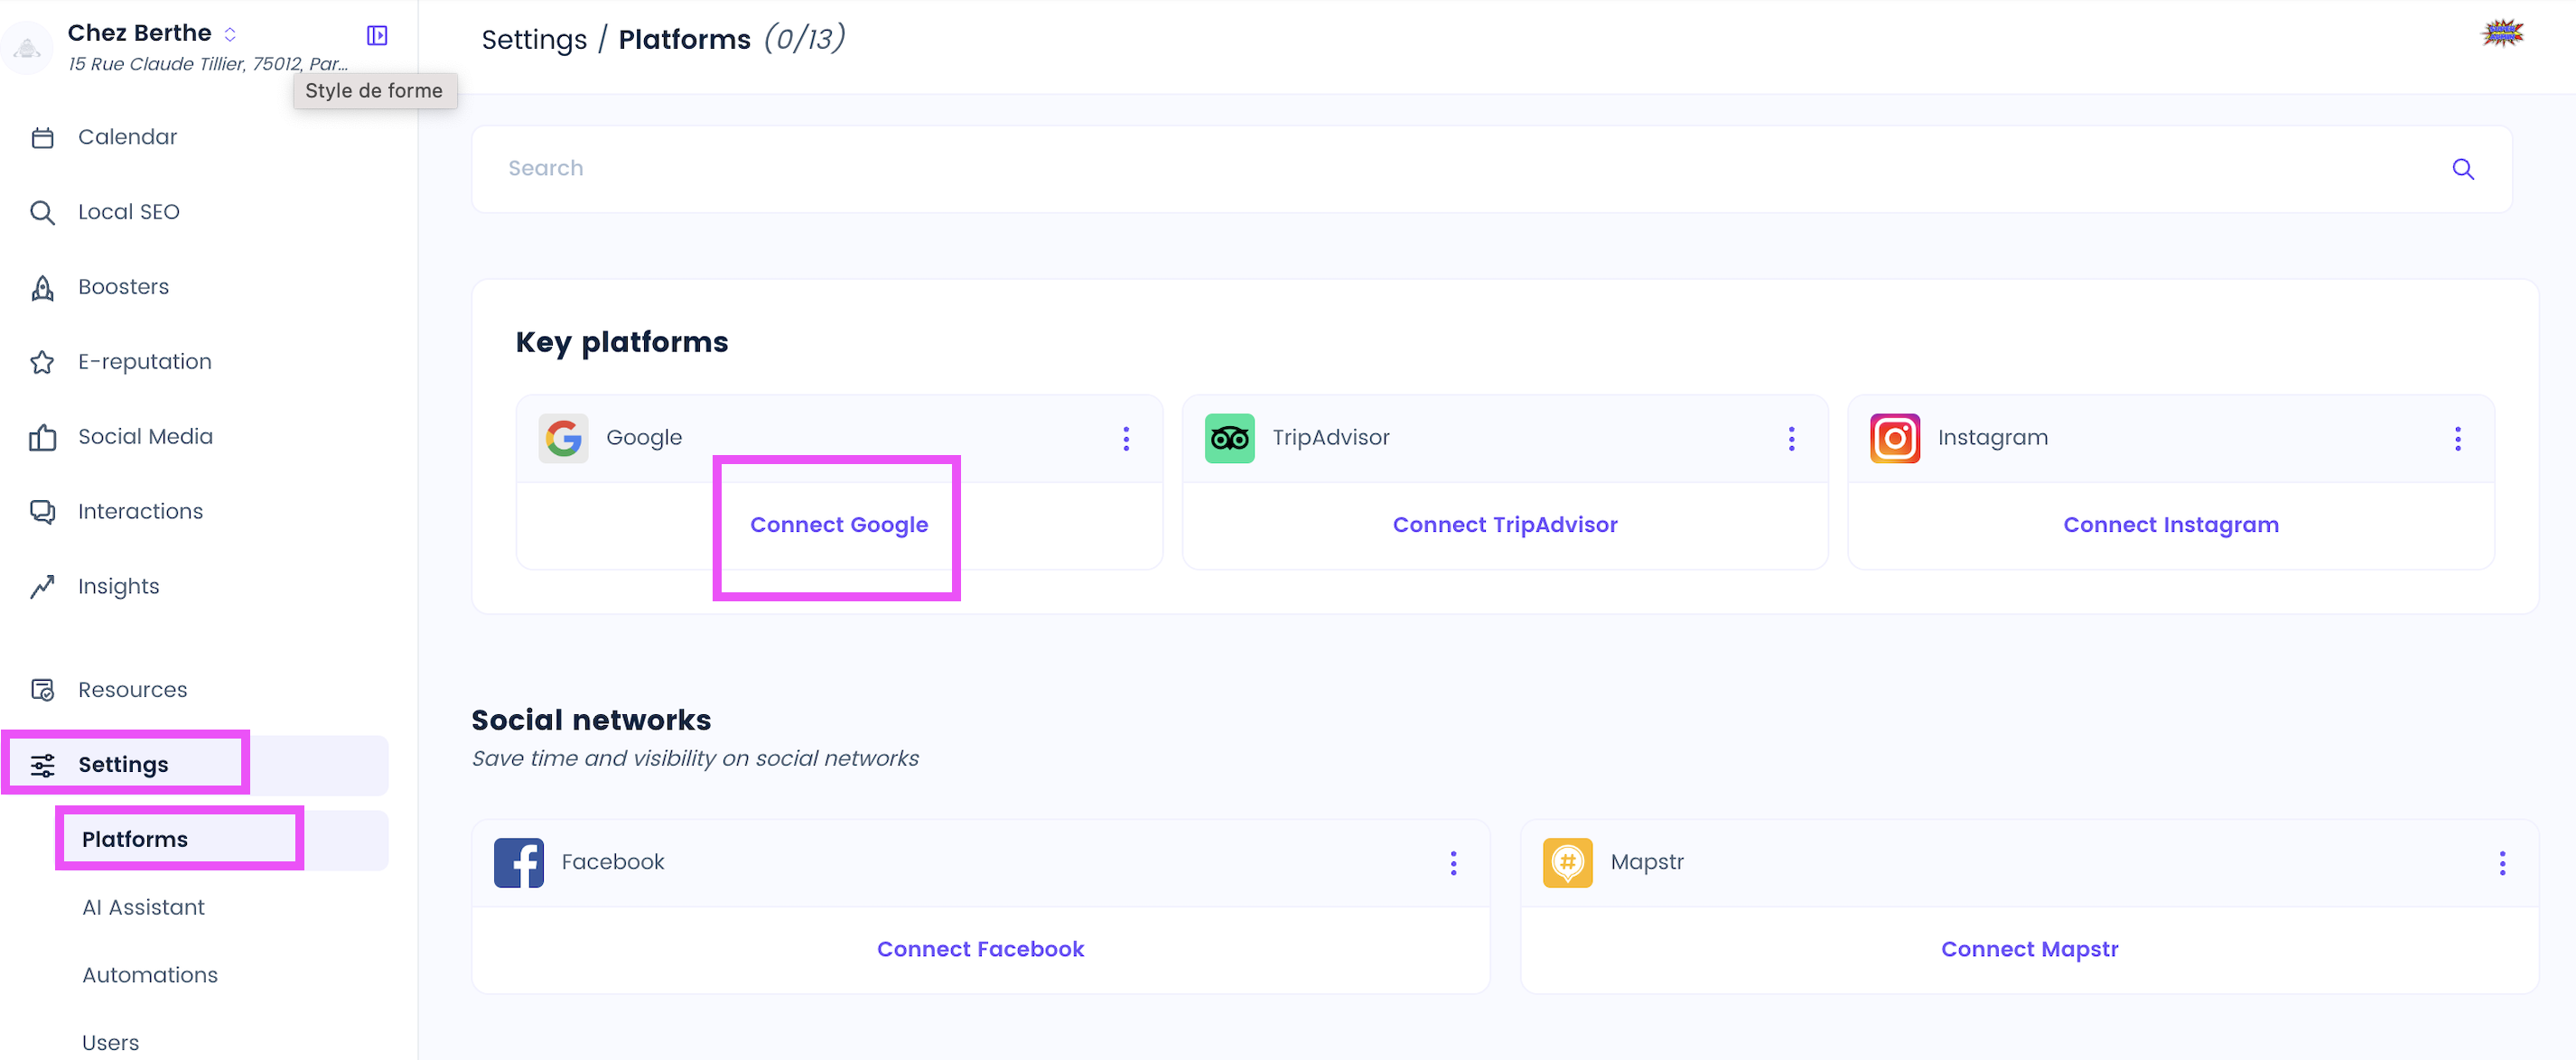
Task: Click the "(0/13)" platforms counter
Action: pos(804,39)
